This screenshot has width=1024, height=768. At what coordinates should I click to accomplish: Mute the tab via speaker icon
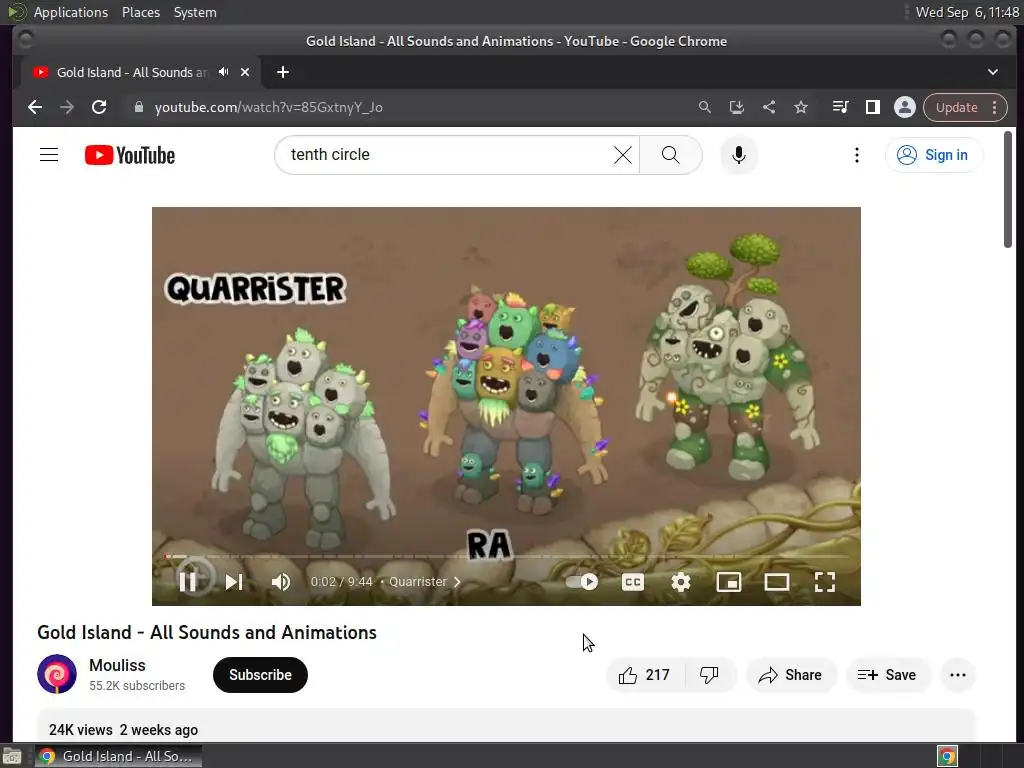tap(223, 72)
